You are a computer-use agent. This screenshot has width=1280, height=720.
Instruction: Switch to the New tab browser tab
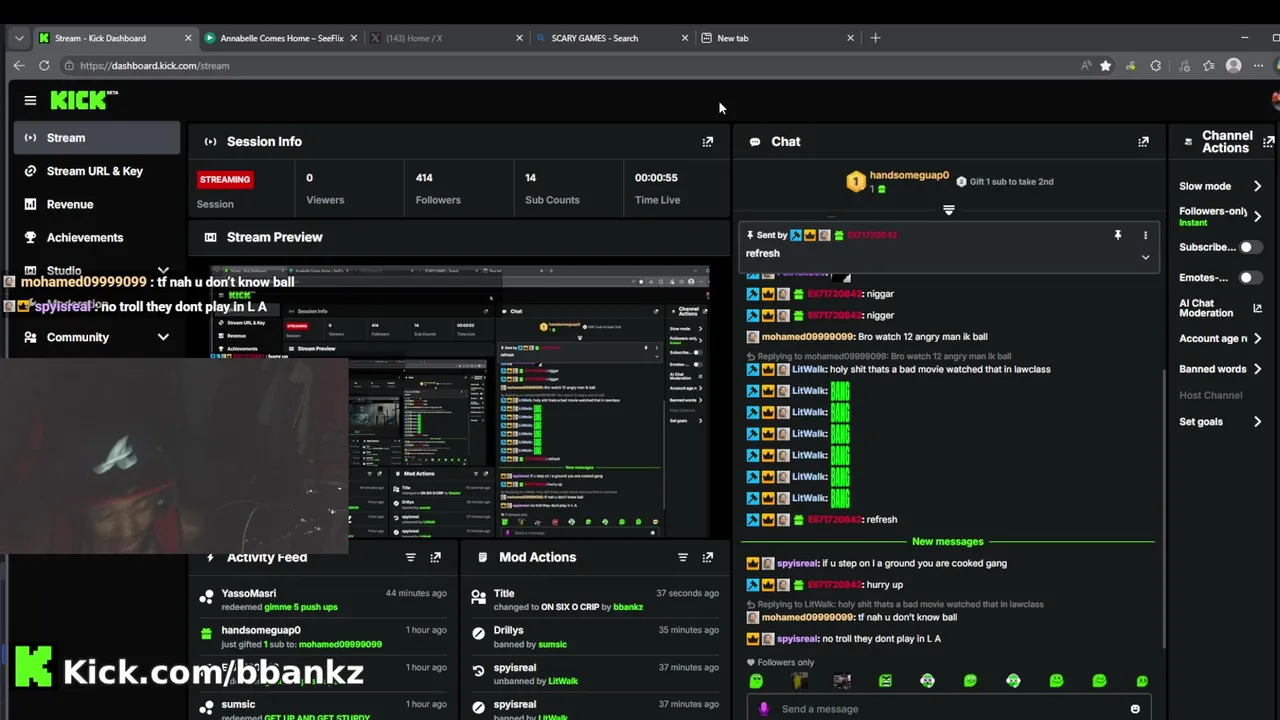click(778, 38)
